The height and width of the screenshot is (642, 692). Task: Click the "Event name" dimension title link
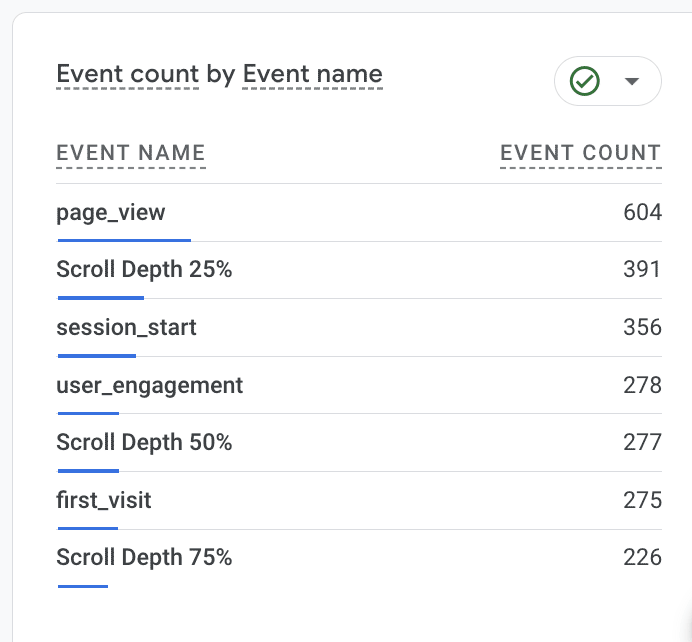click(x=312, y=74)
